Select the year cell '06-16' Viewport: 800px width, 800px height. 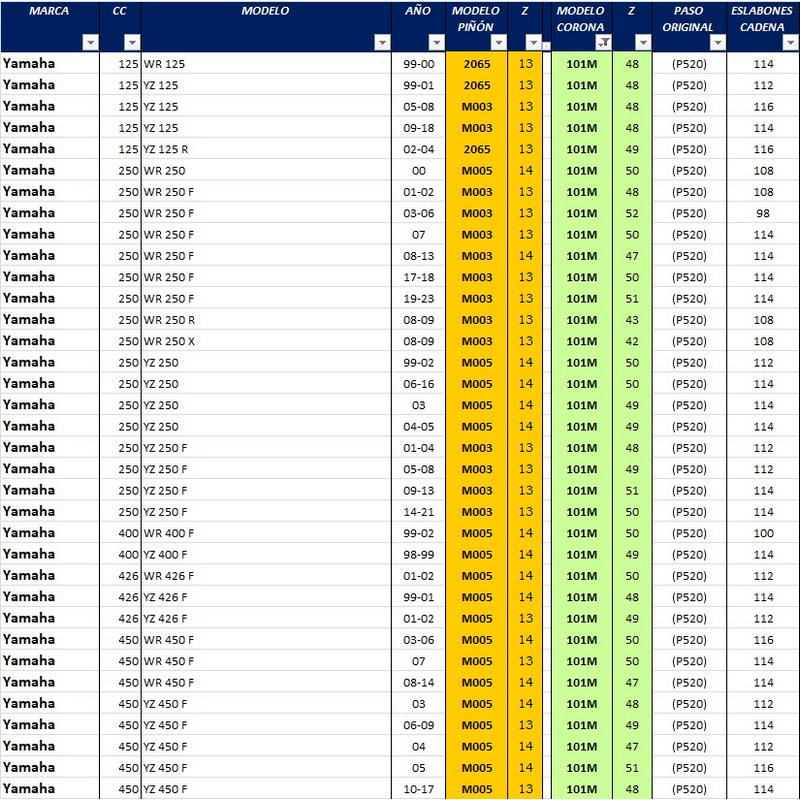tap(418, 384)
